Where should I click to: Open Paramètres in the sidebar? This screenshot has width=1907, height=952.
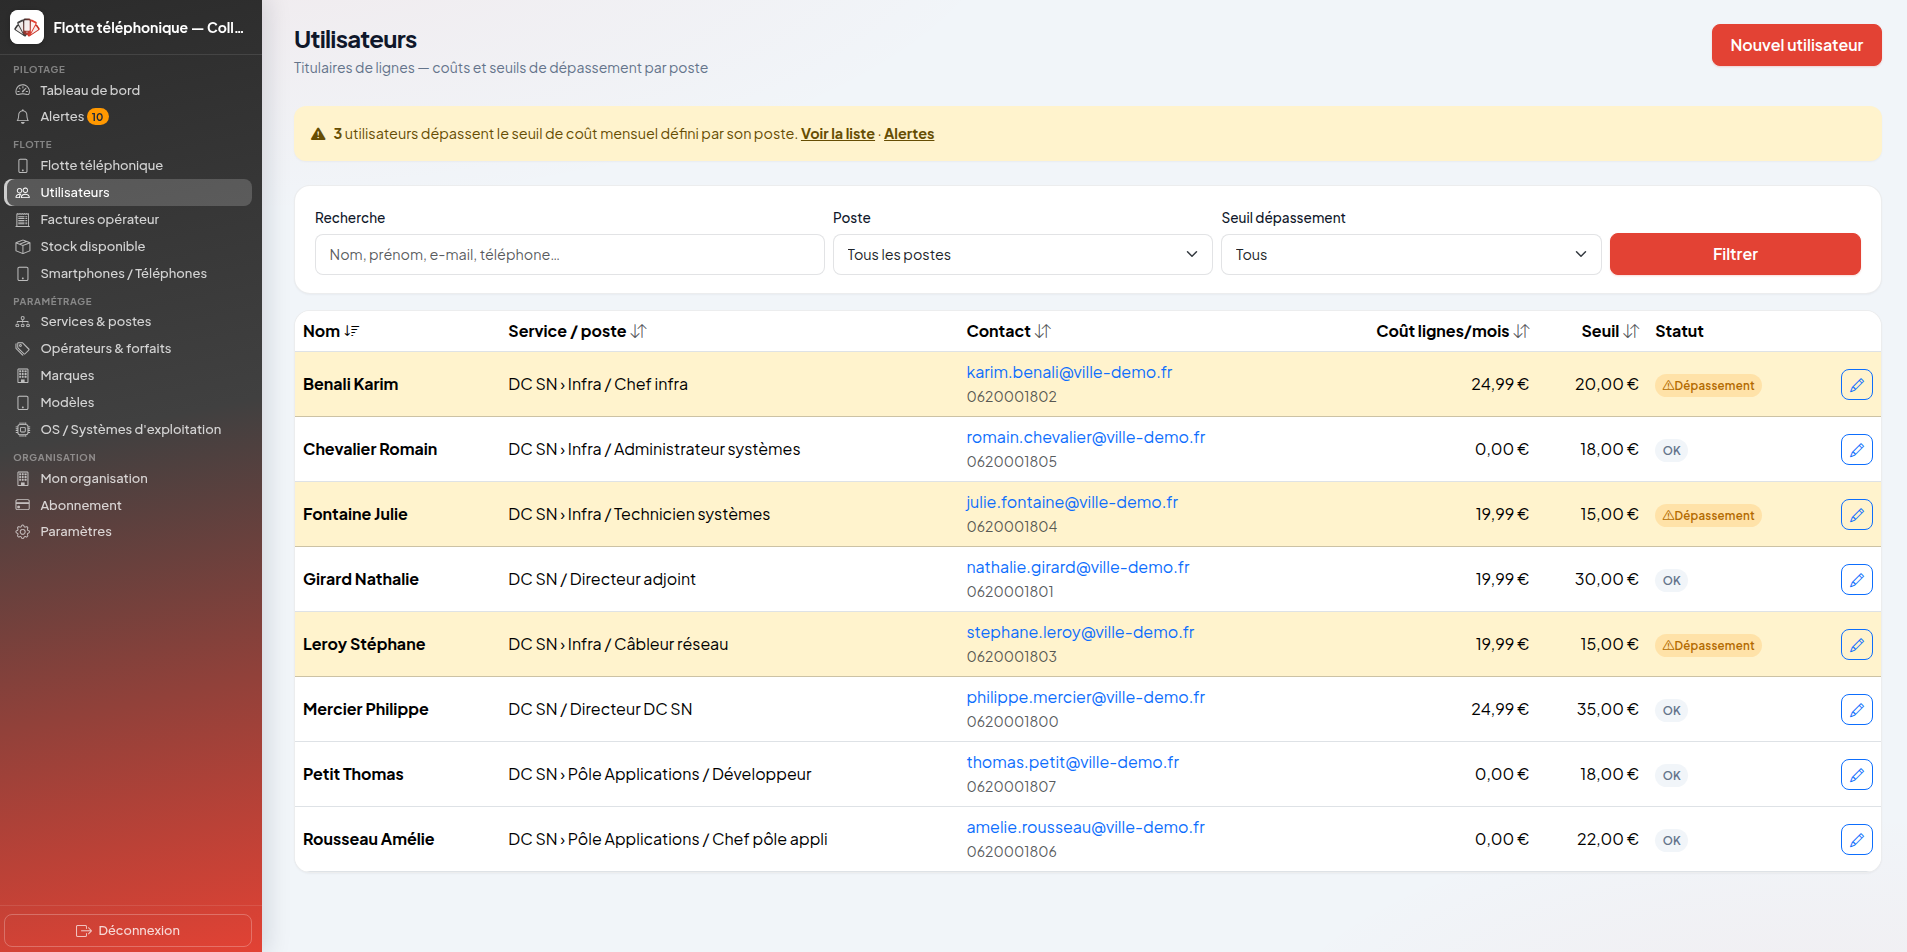tap(128, 531)
